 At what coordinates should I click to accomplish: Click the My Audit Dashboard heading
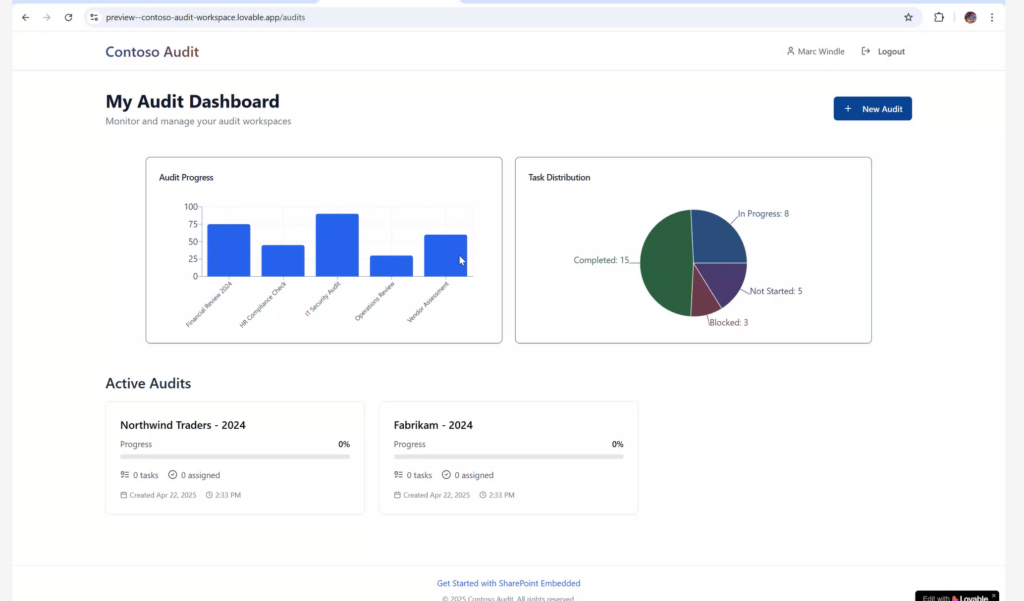pyautogui.click(x=193, y=101)
